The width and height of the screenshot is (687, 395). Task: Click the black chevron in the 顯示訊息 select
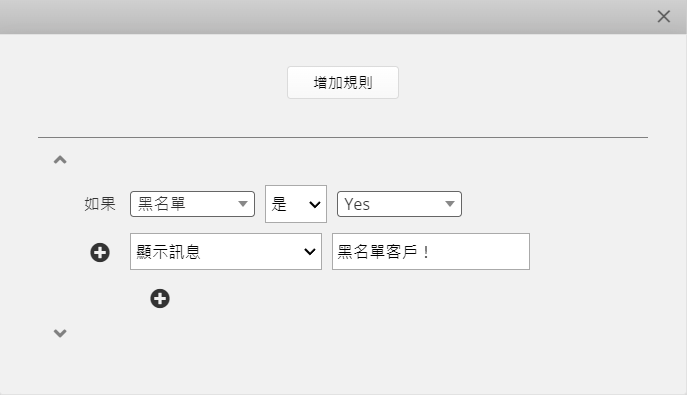[310, 252]
